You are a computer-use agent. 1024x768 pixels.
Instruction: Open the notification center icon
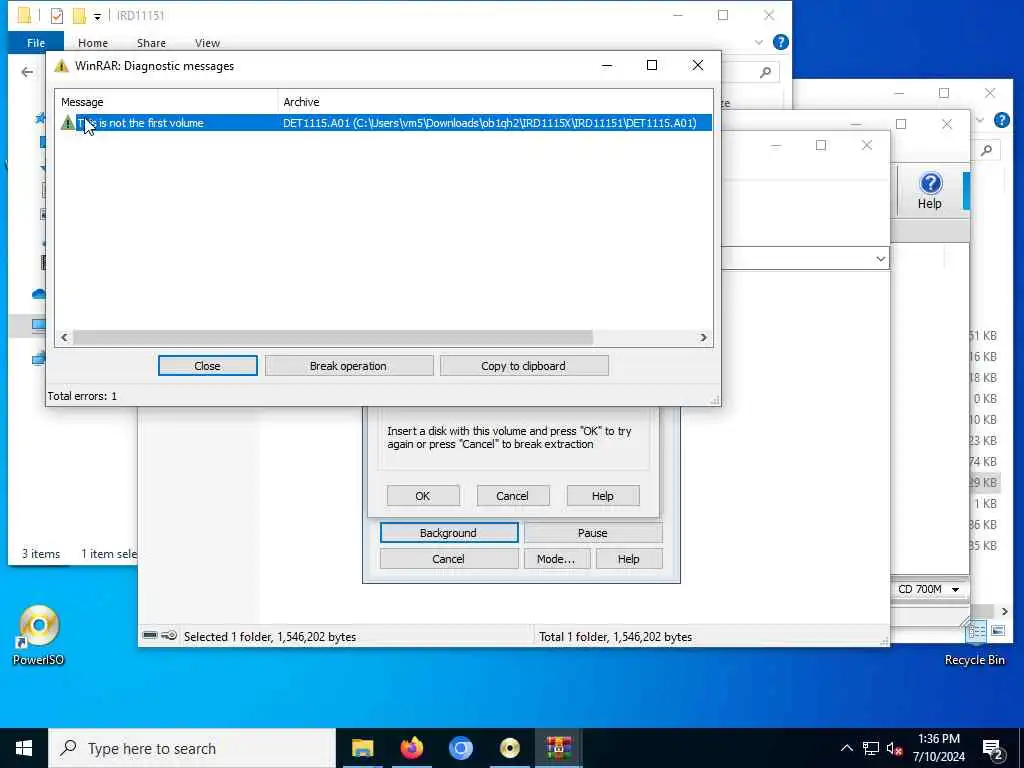993,750
